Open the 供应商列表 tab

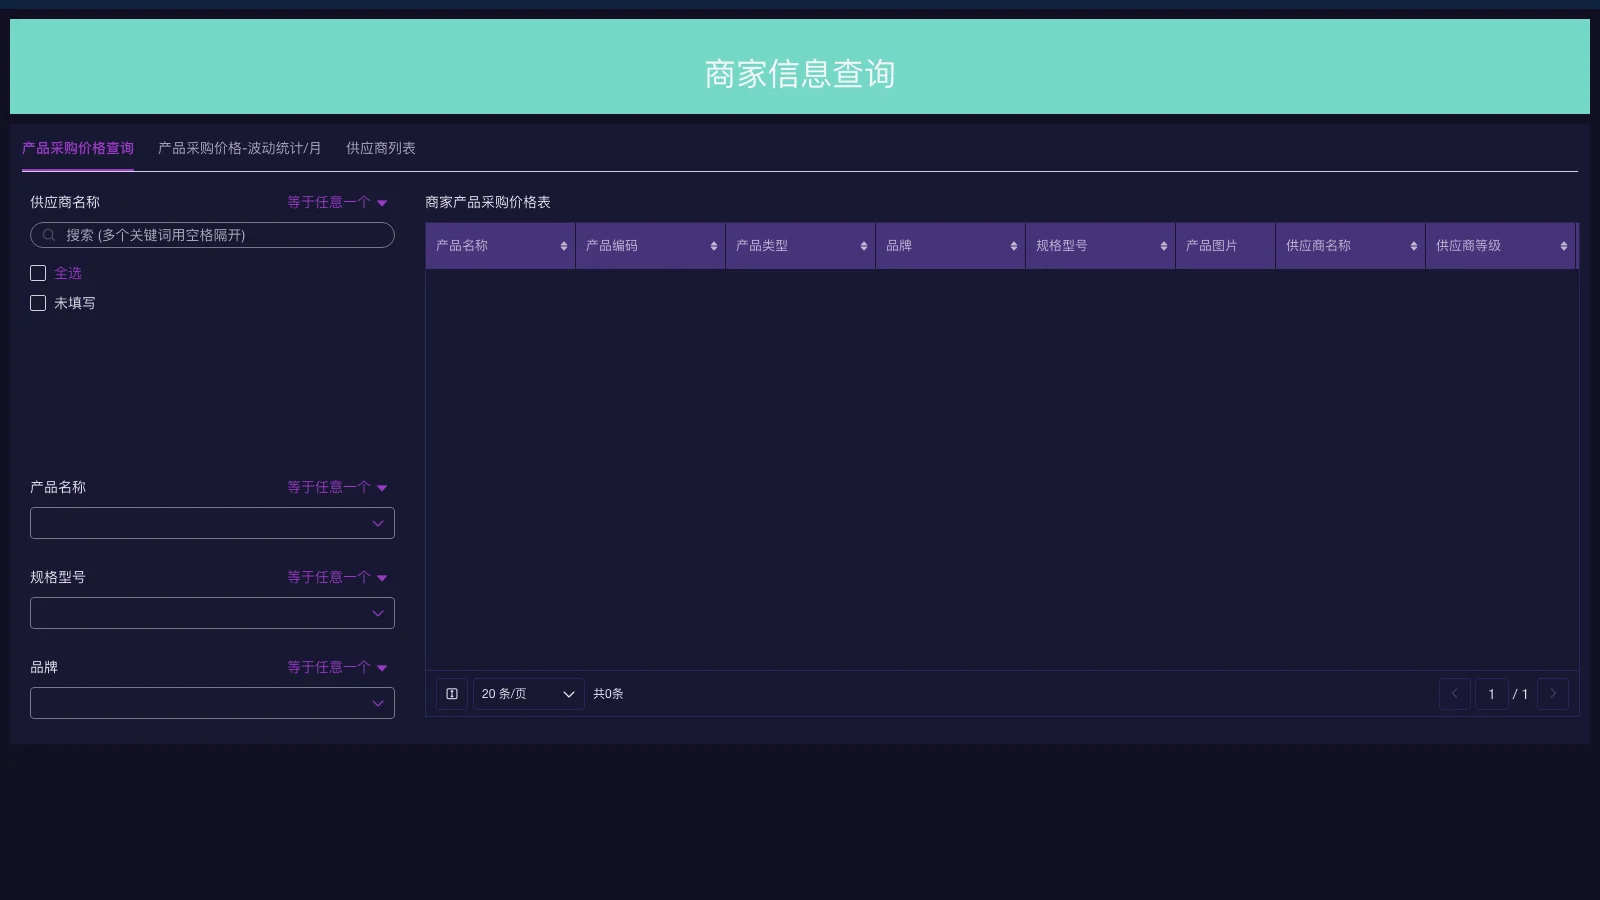tap(379, 147)
